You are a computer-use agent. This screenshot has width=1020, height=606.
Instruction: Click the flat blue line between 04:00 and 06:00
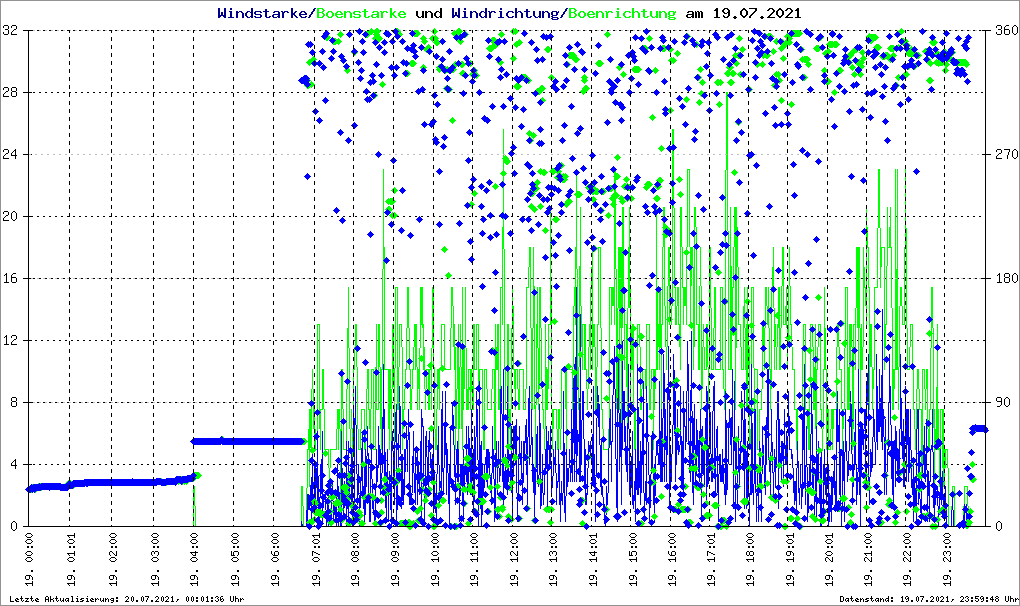pyautogui.click(x=250, y=441)
